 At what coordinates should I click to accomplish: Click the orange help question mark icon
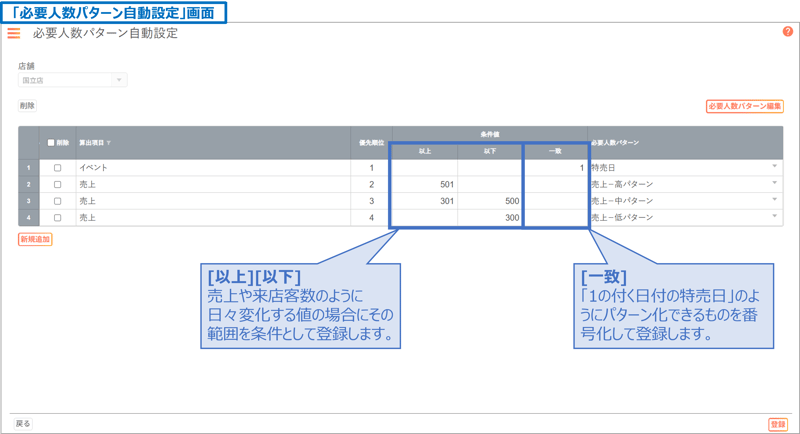(787, 32)
